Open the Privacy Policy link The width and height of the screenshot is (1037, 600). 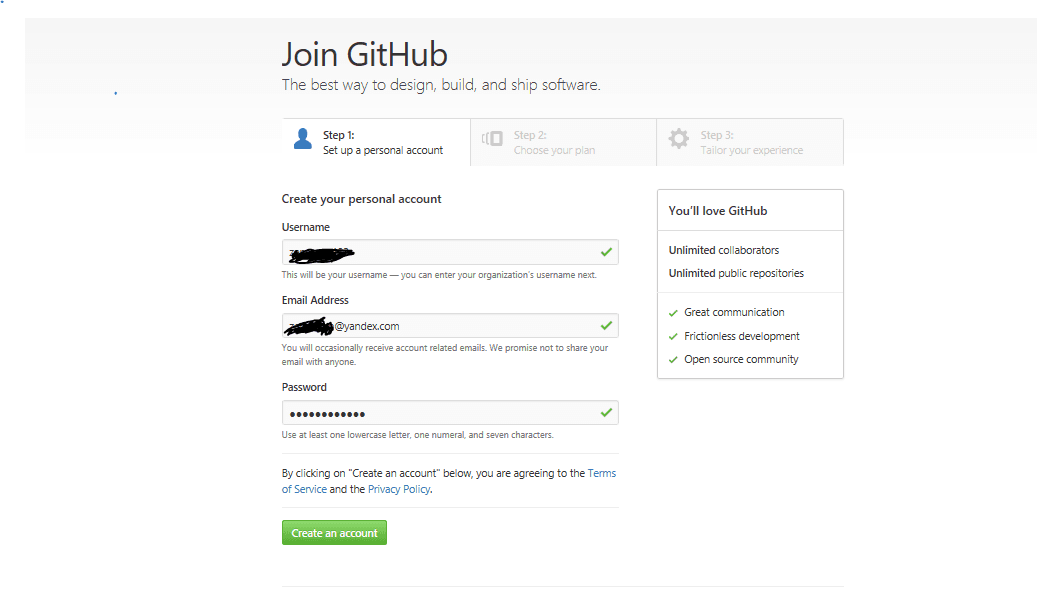(398, 489)
